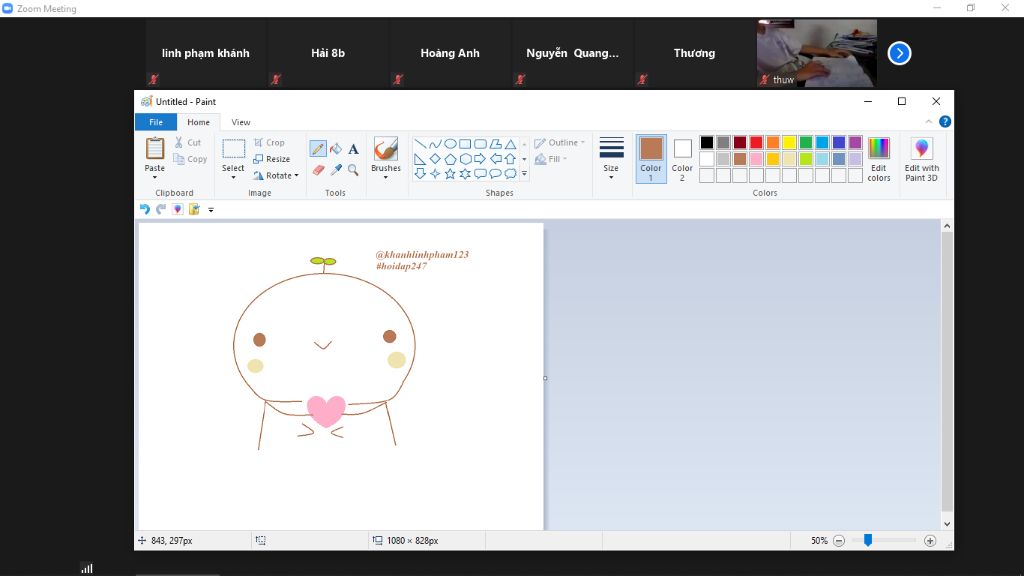The image size is (1024, 576).
Task: Select the Fill with color bucket tool
Action: click(336, 149)
